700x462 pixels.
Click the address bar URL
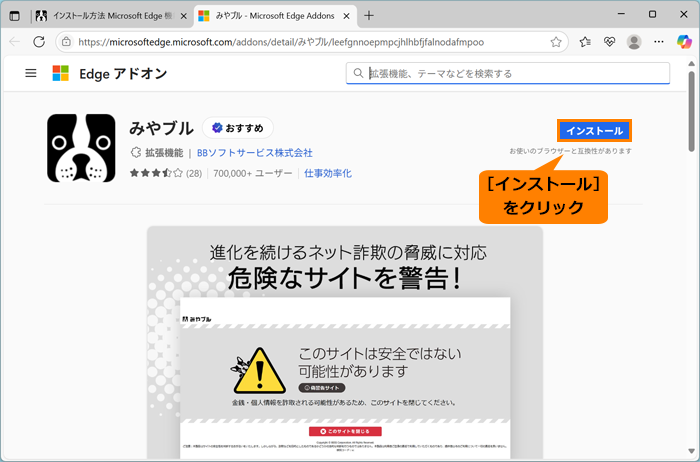[281, 42]
